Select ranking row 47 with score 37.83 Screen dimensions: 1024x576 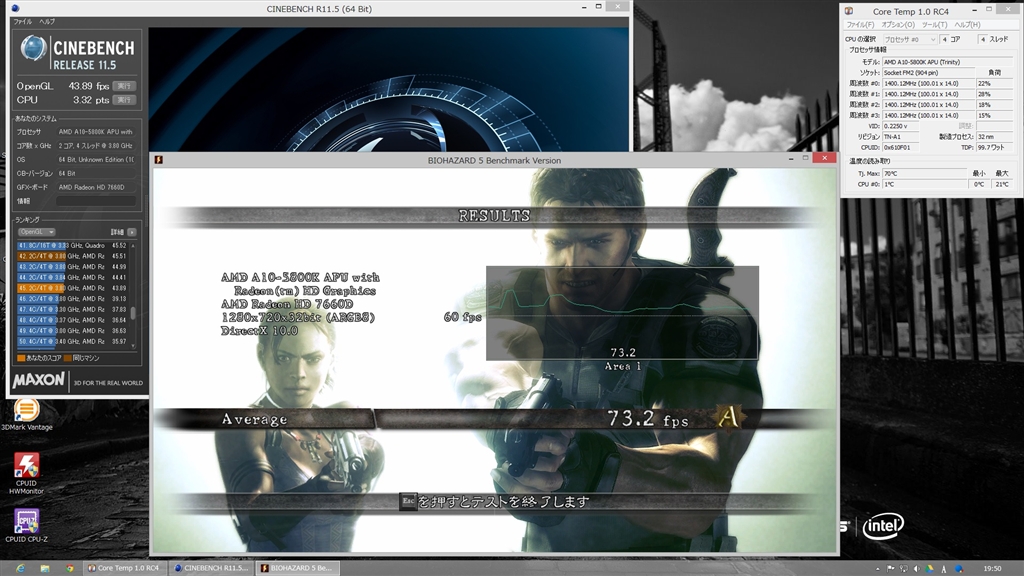(x=72, y=310)
